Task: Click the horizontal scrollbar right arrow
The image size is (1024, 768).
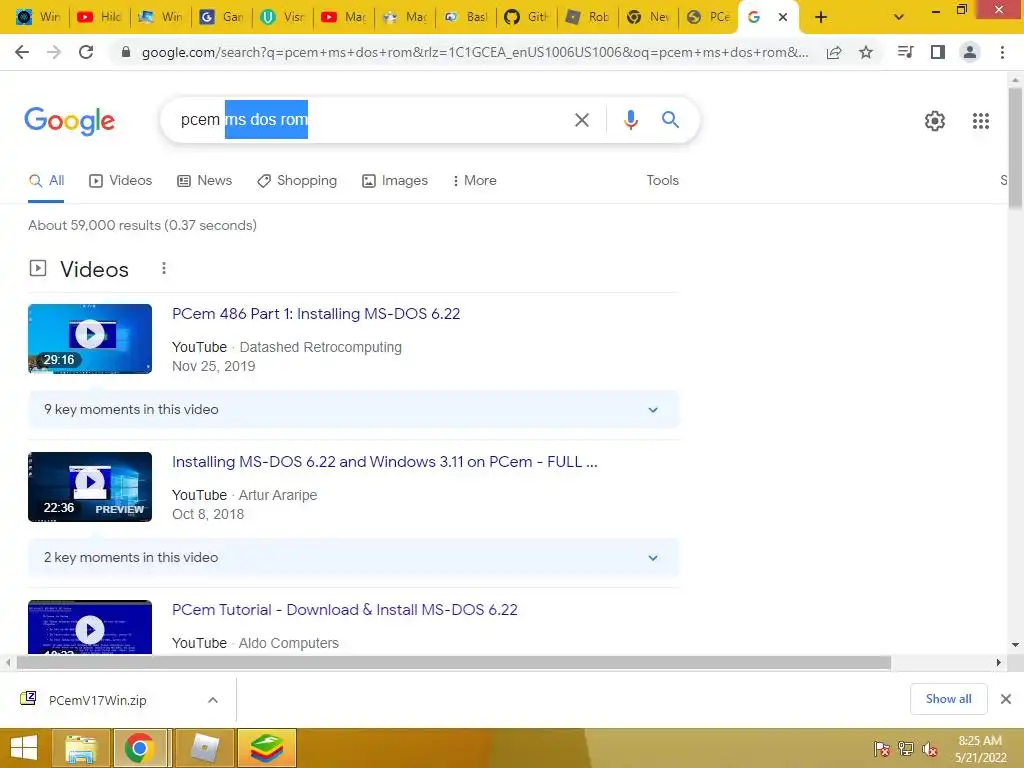Action: pos(999,662)
